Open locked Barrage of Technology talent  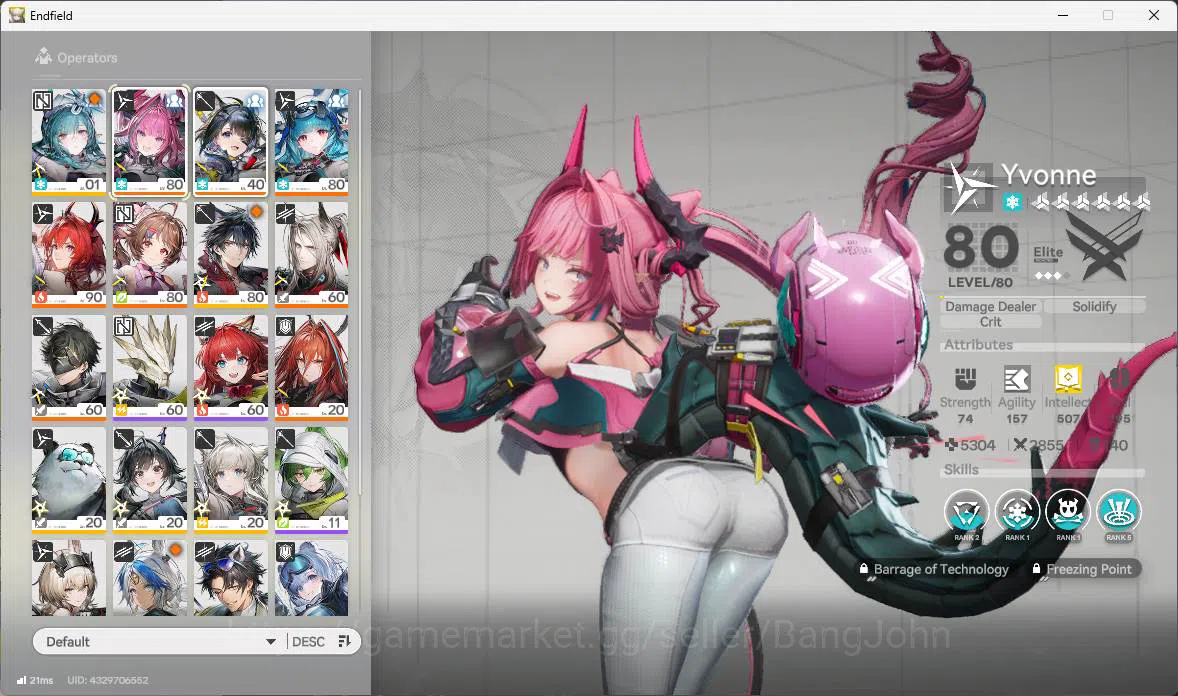pos(934,569)
